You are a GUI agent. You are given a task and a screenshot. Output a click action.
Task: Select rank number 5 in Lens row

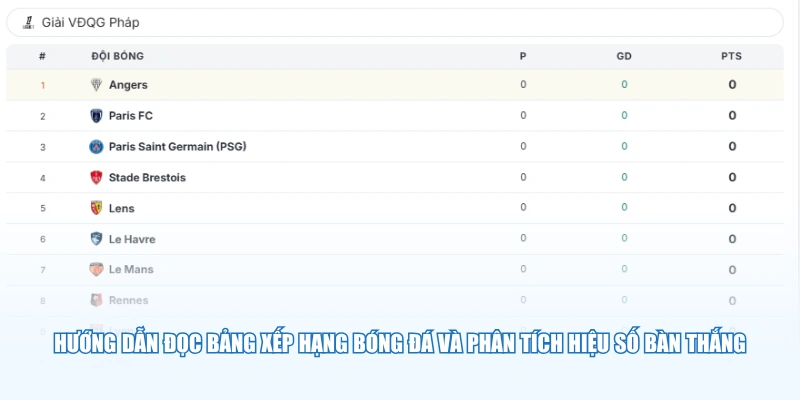(x=43, y=208)
